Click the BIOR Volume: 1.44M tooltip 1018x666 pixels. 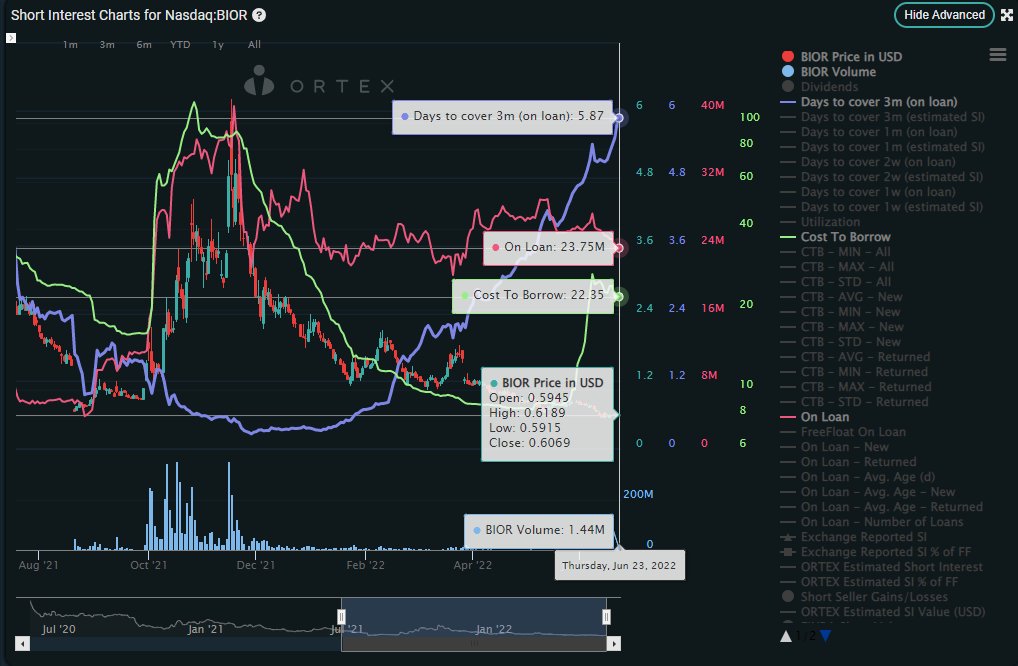(x=539, y=530)
